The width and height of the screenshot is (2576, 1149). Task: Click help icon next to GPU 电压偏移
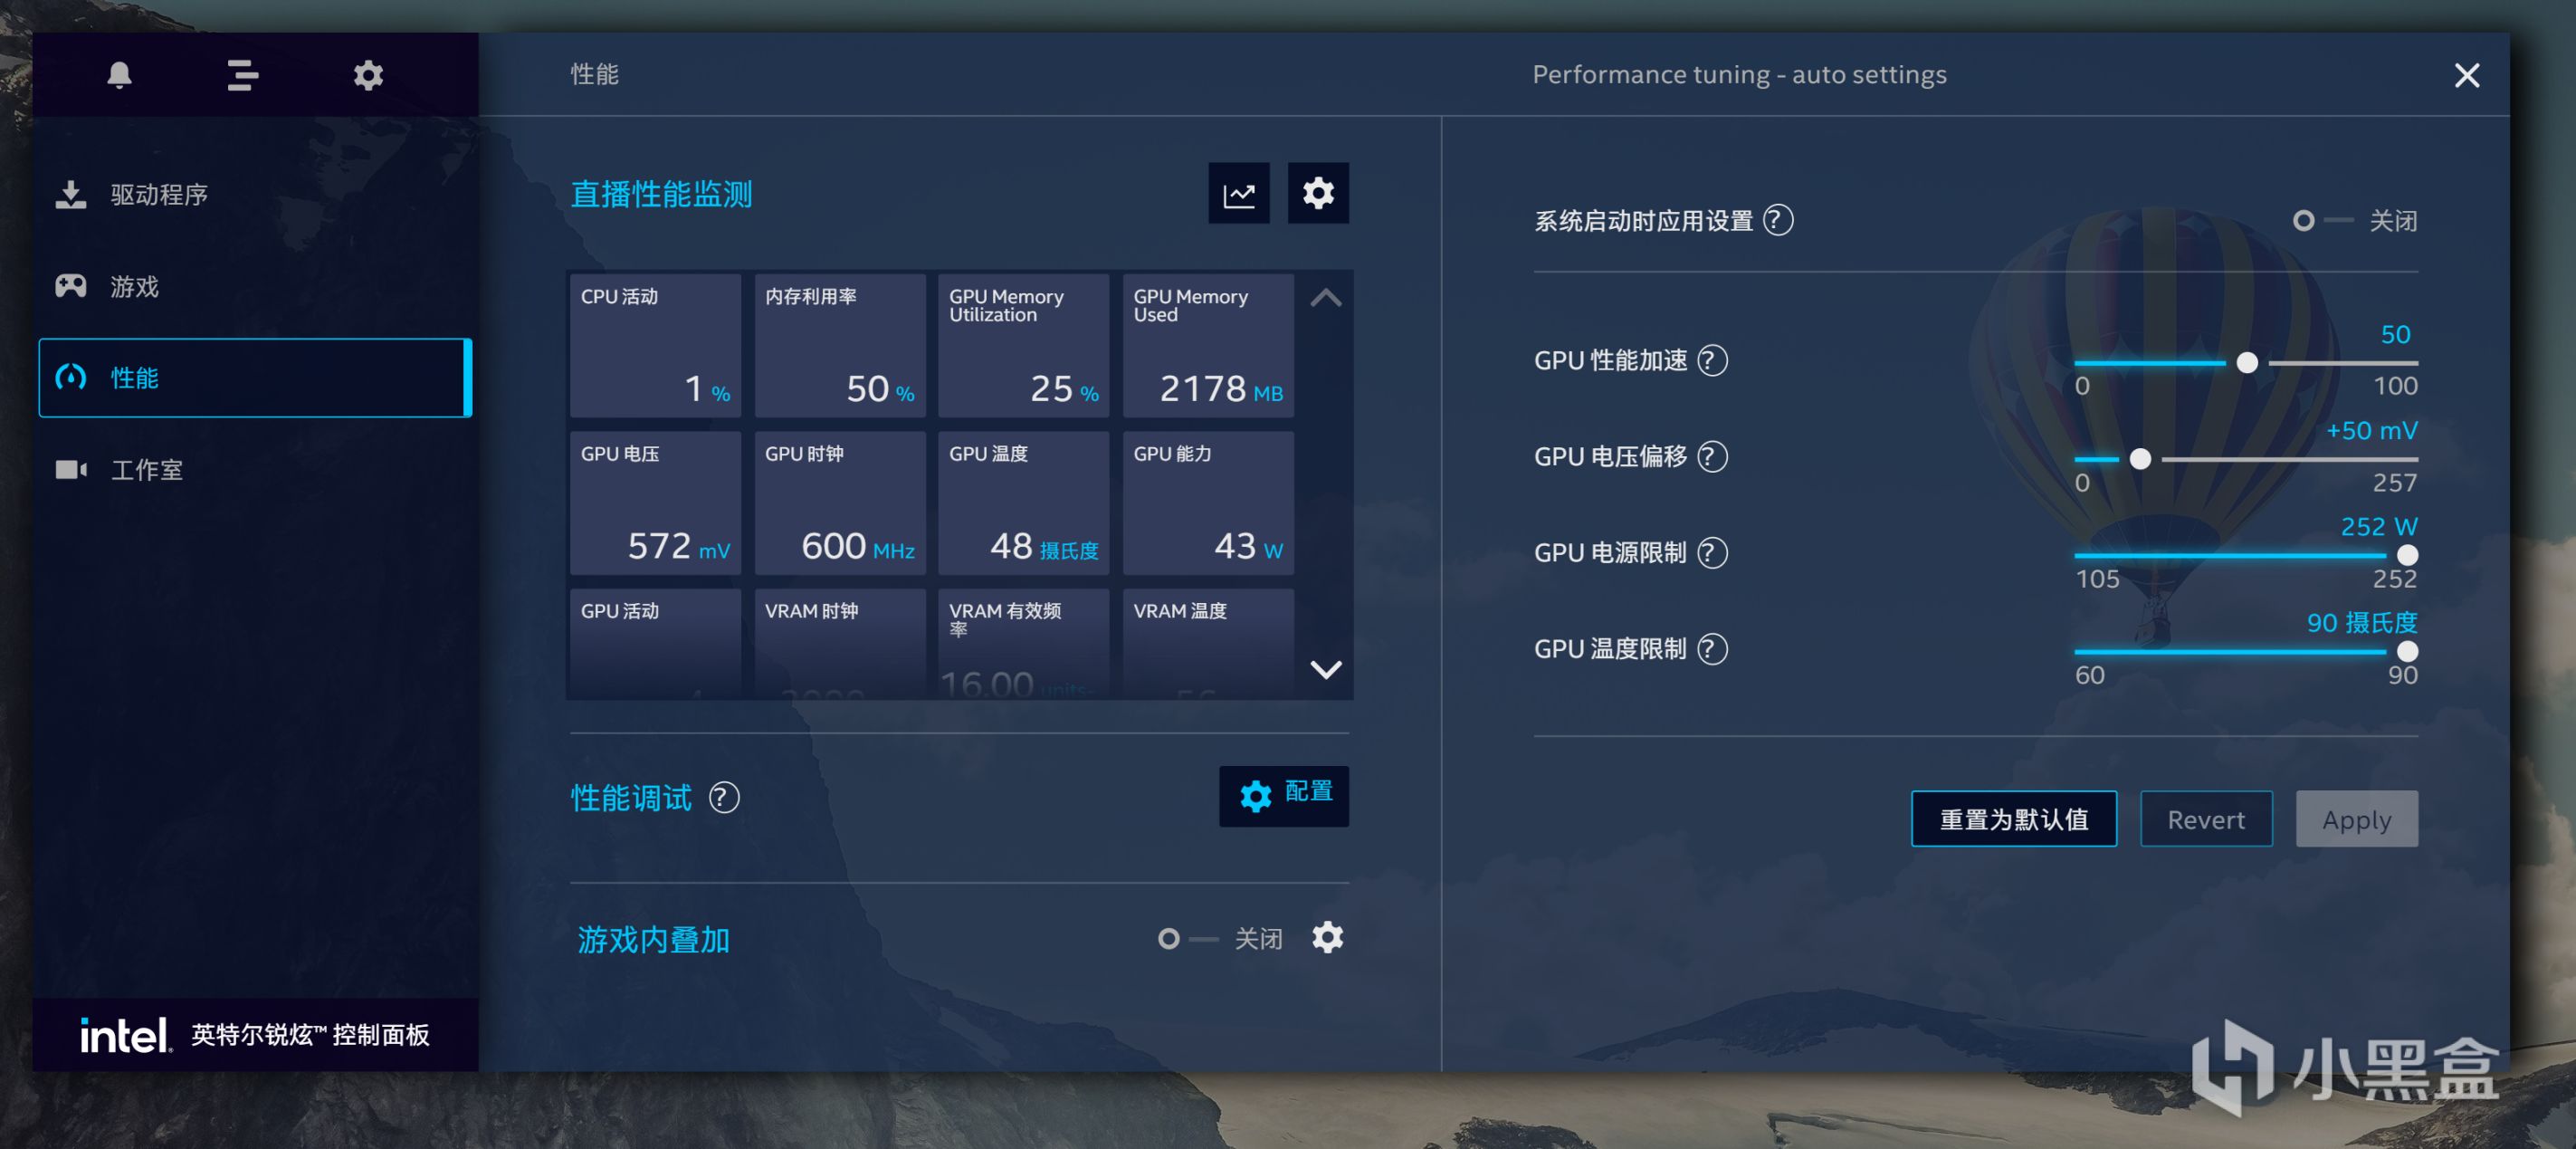pos(1712,457)
